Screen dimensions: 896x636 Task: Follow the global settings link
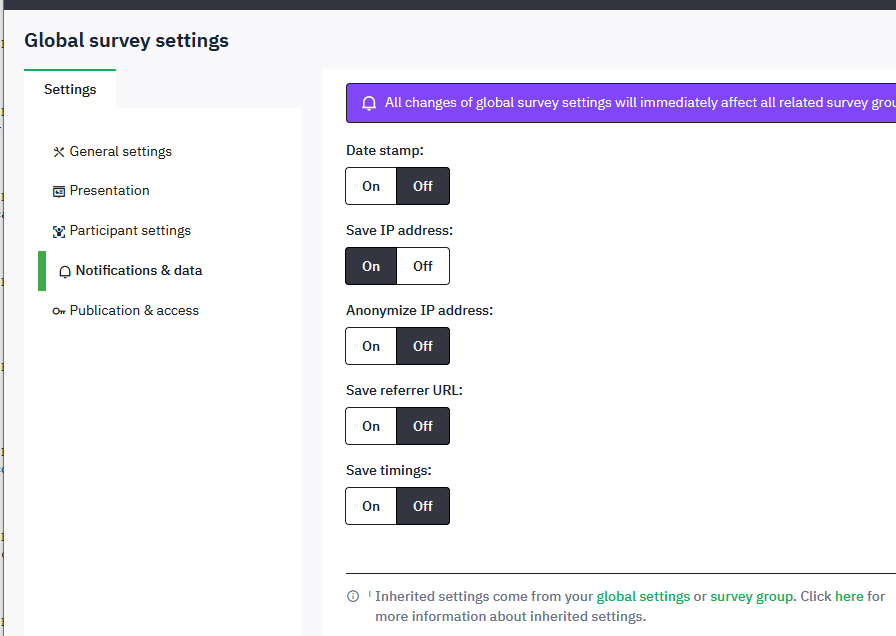643,596
